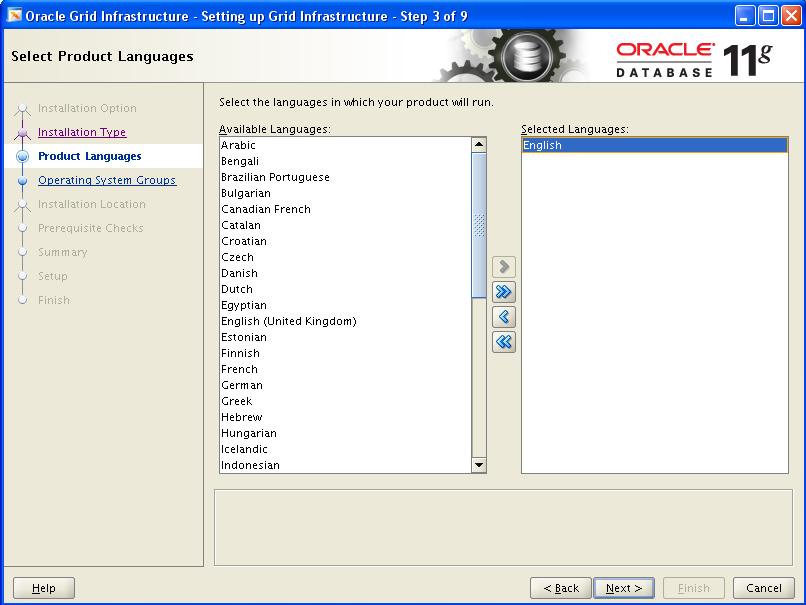This screenshot has height=605, width=806.
Task: Click the Operating System Groups step bullet icon
Action: point(22,181)
